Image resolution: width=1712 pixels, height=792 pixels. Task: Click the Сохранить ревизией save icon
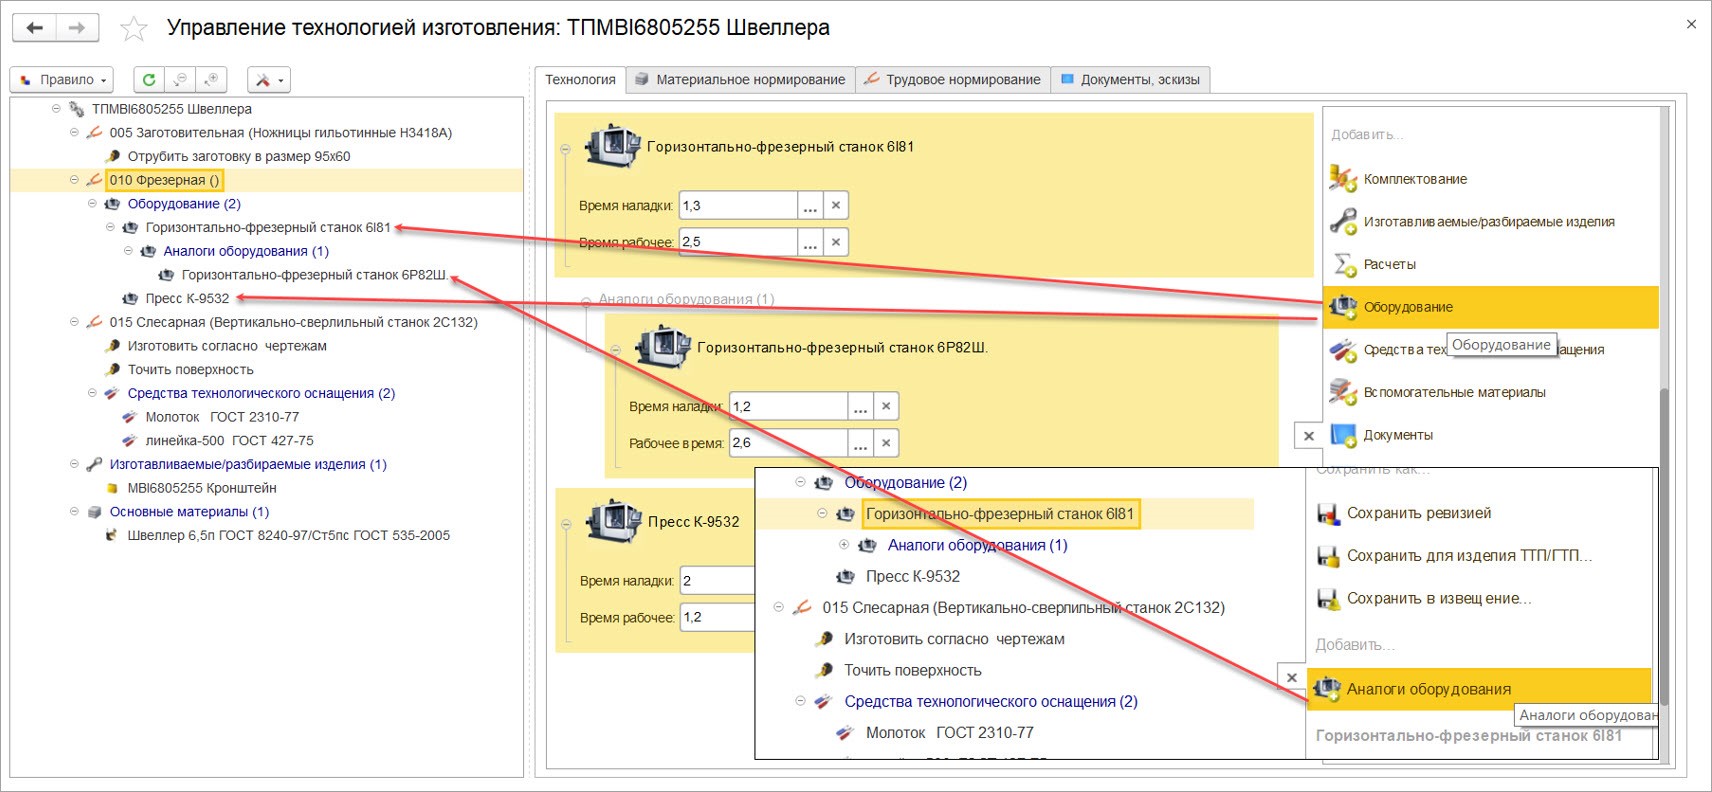point(1328,514)
